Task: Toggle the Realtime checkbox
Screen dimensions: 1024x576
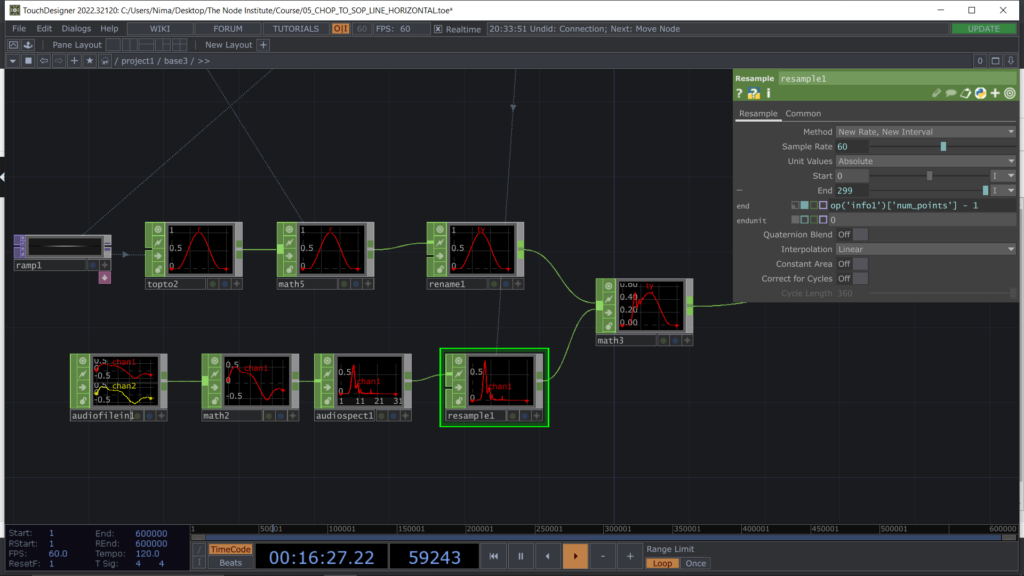Action: click(x=438, y=29)
